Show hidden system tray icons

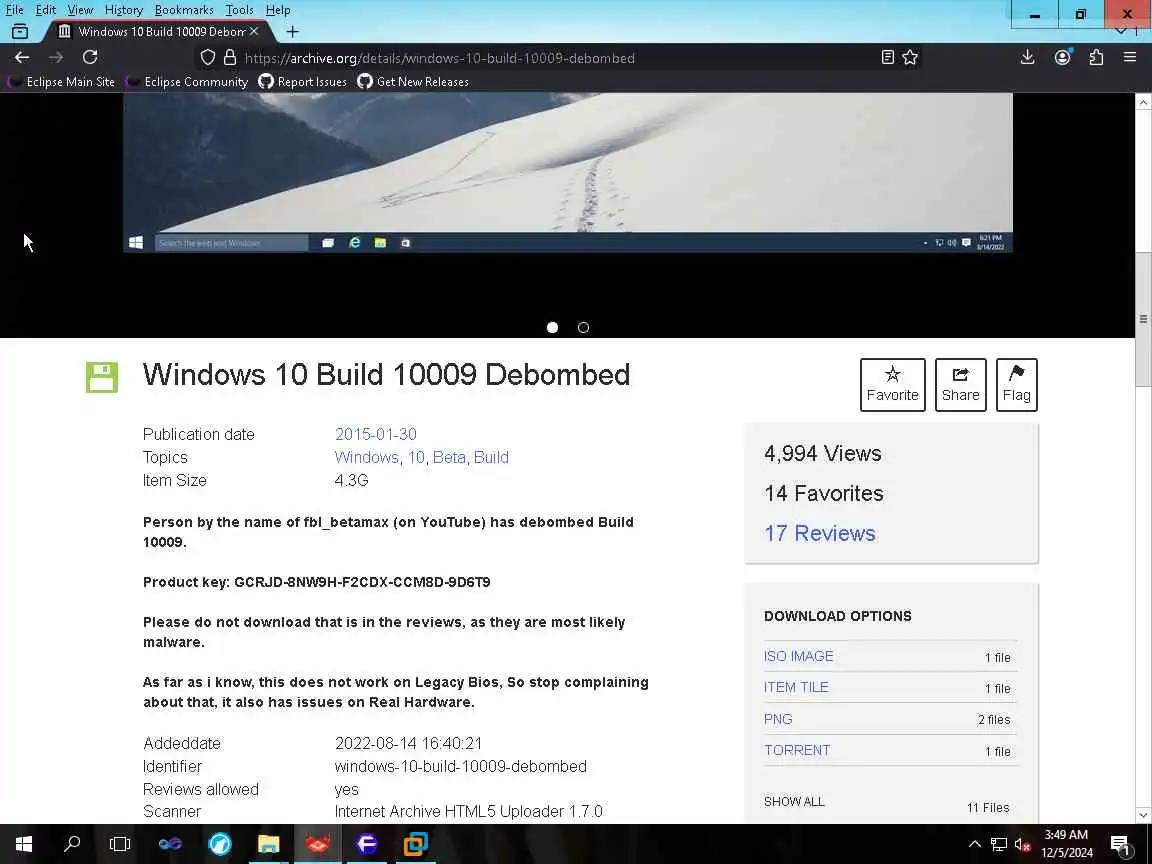(x=975, y=844)
